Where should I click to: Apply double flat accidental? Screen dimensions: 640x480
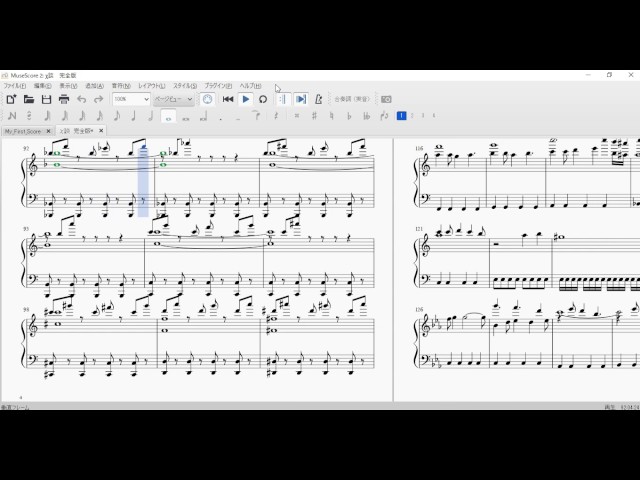[x=367, y=116]
